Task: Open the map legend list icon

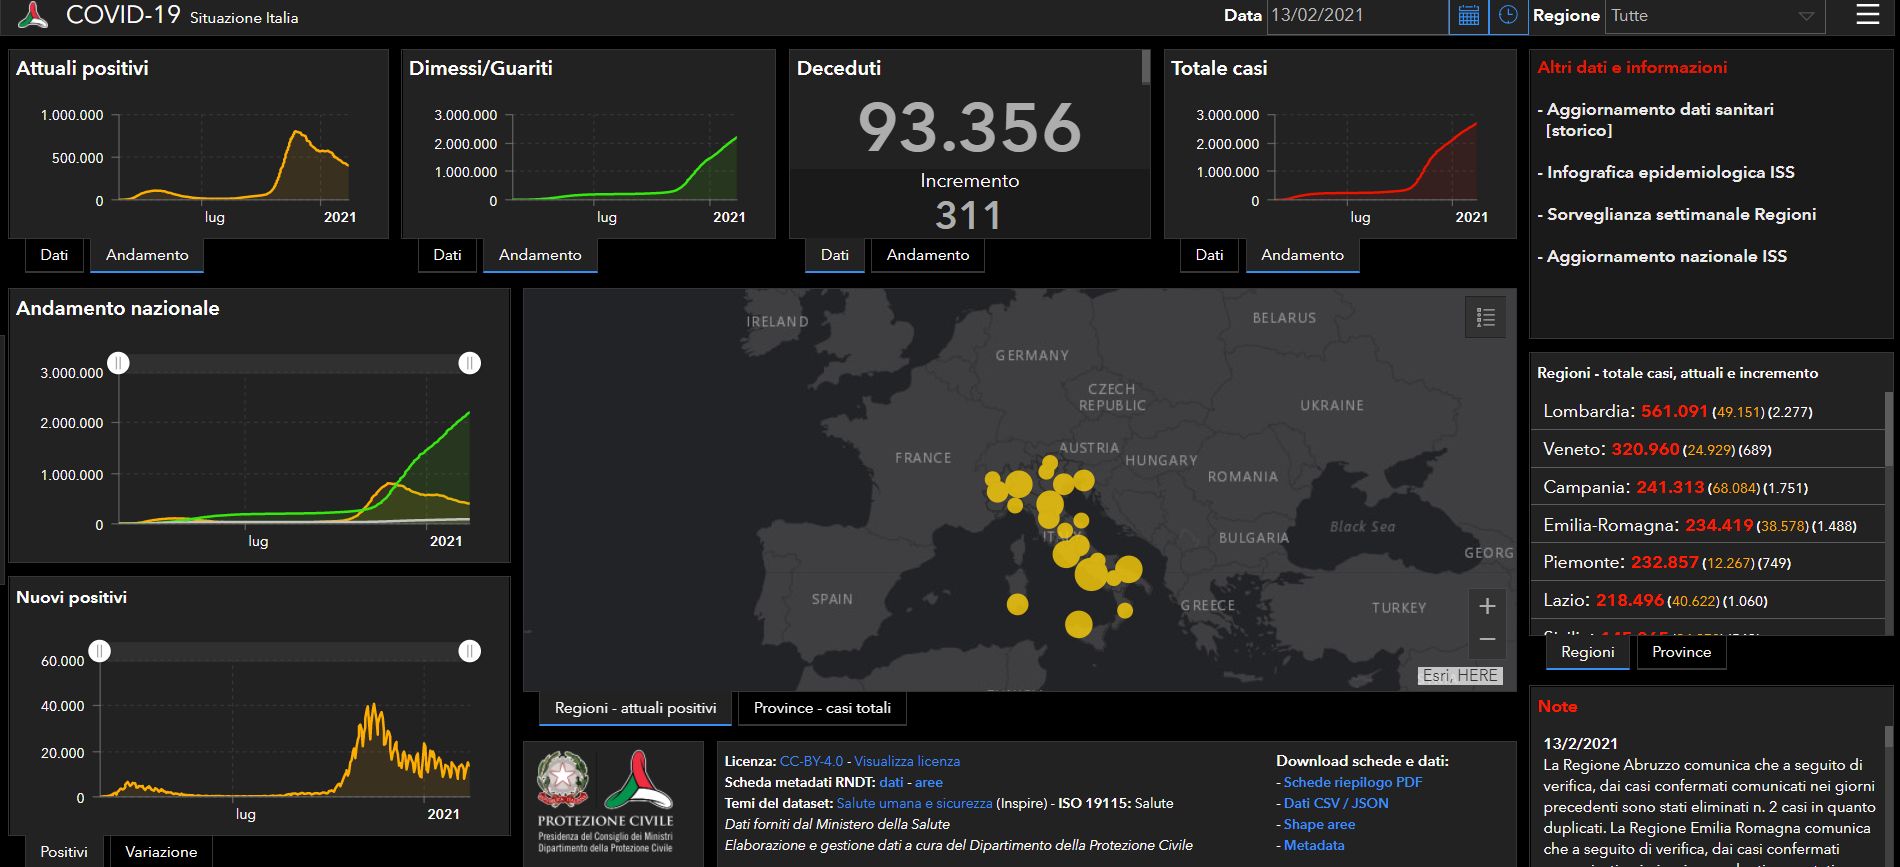Action: click(x=1485, y=317)
